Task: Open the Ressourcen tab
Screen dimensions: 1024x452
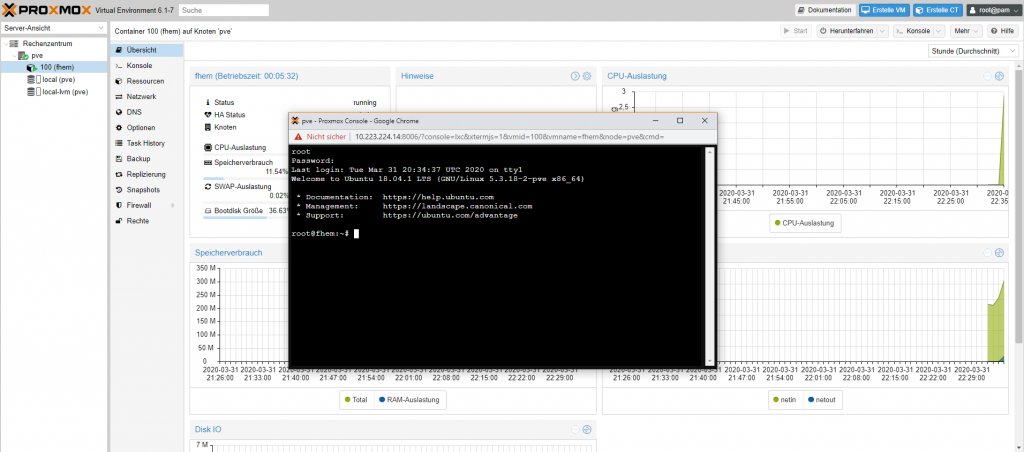Action: pyautogui.click(x=146, y=81)
